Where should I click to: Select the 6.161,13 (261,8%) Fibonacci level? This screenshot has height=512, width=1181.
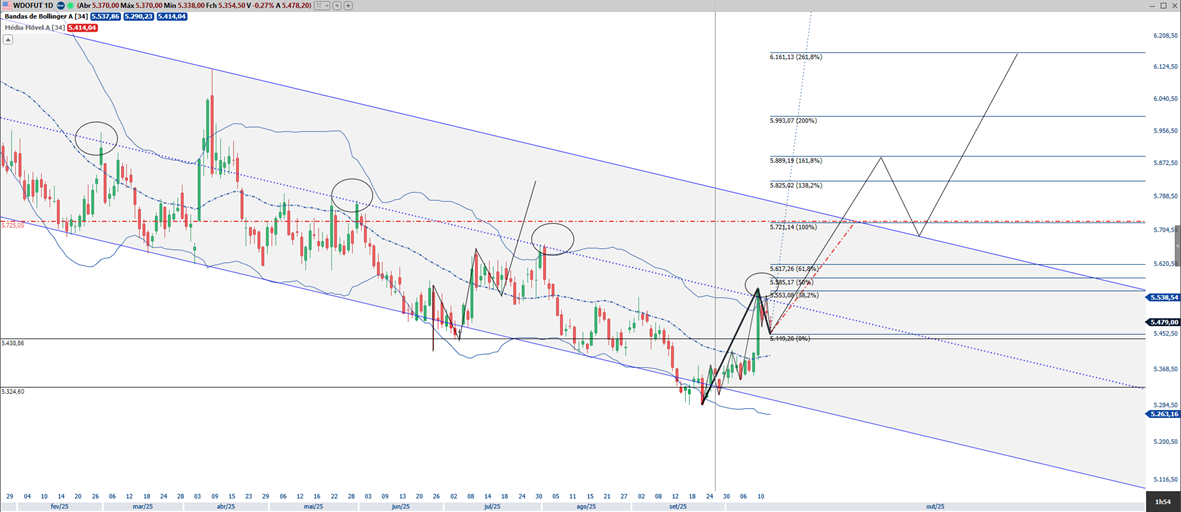point(796,57)
